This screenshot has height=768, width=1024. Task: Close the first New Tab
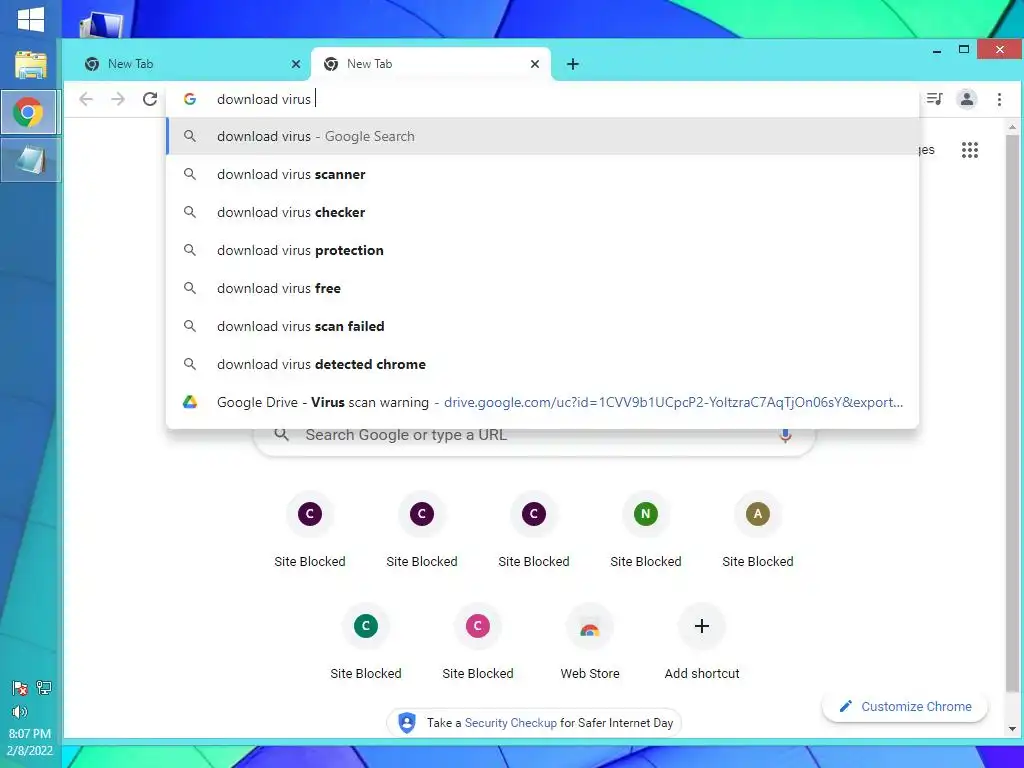pos(296,64)
